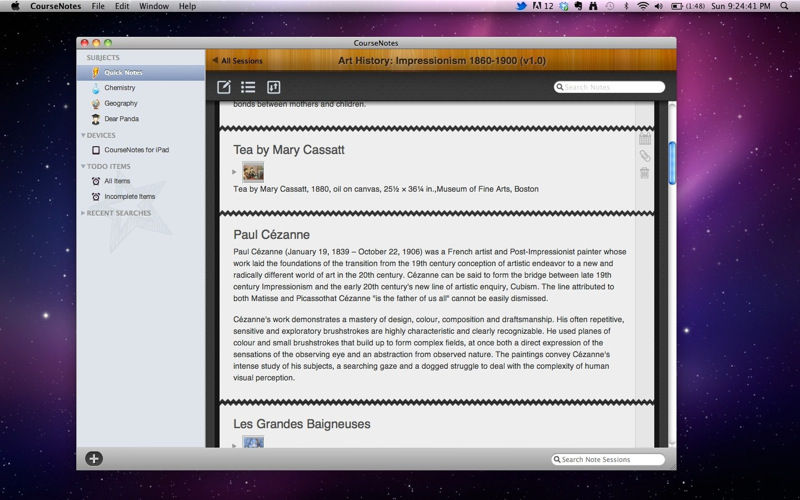The height and width of the screenshot is (500, 800).
Task: Delete the Tea note with the trash icon
Action: tap(645, 173)
